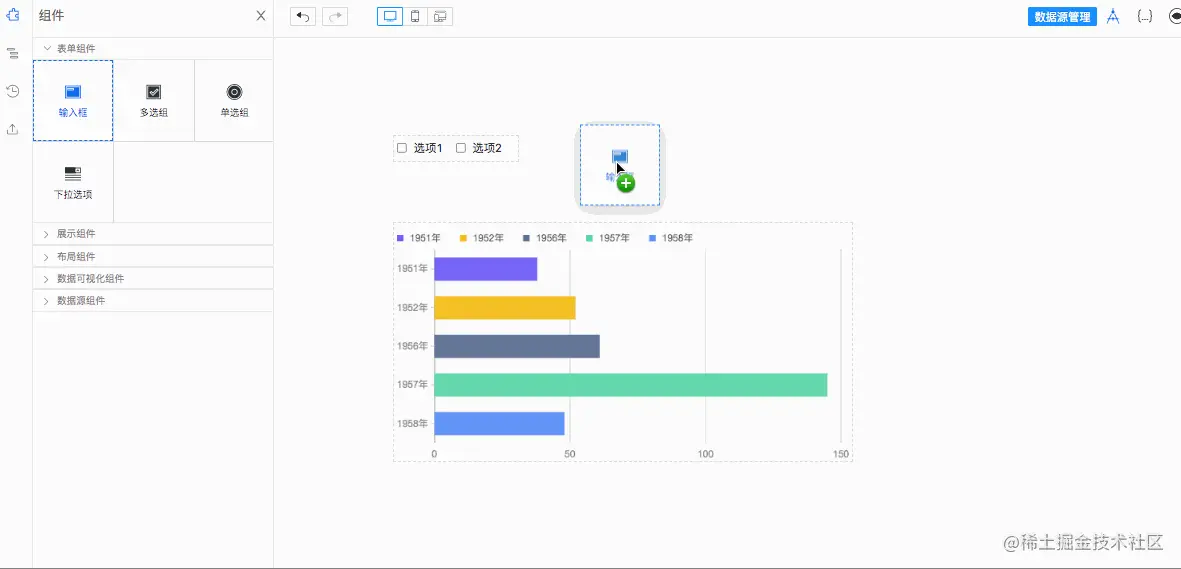1181x569 pixels.
Task: Check the 选项1 checkbox
Action: pyautogui.click(x=402, y=148)
